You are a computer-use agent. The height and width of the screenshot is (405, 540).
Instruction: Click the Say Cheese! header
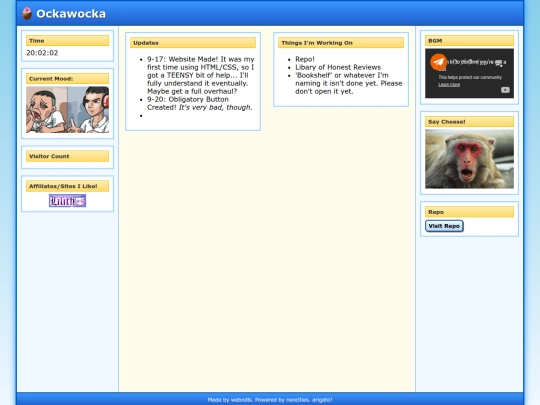[469, 122]
